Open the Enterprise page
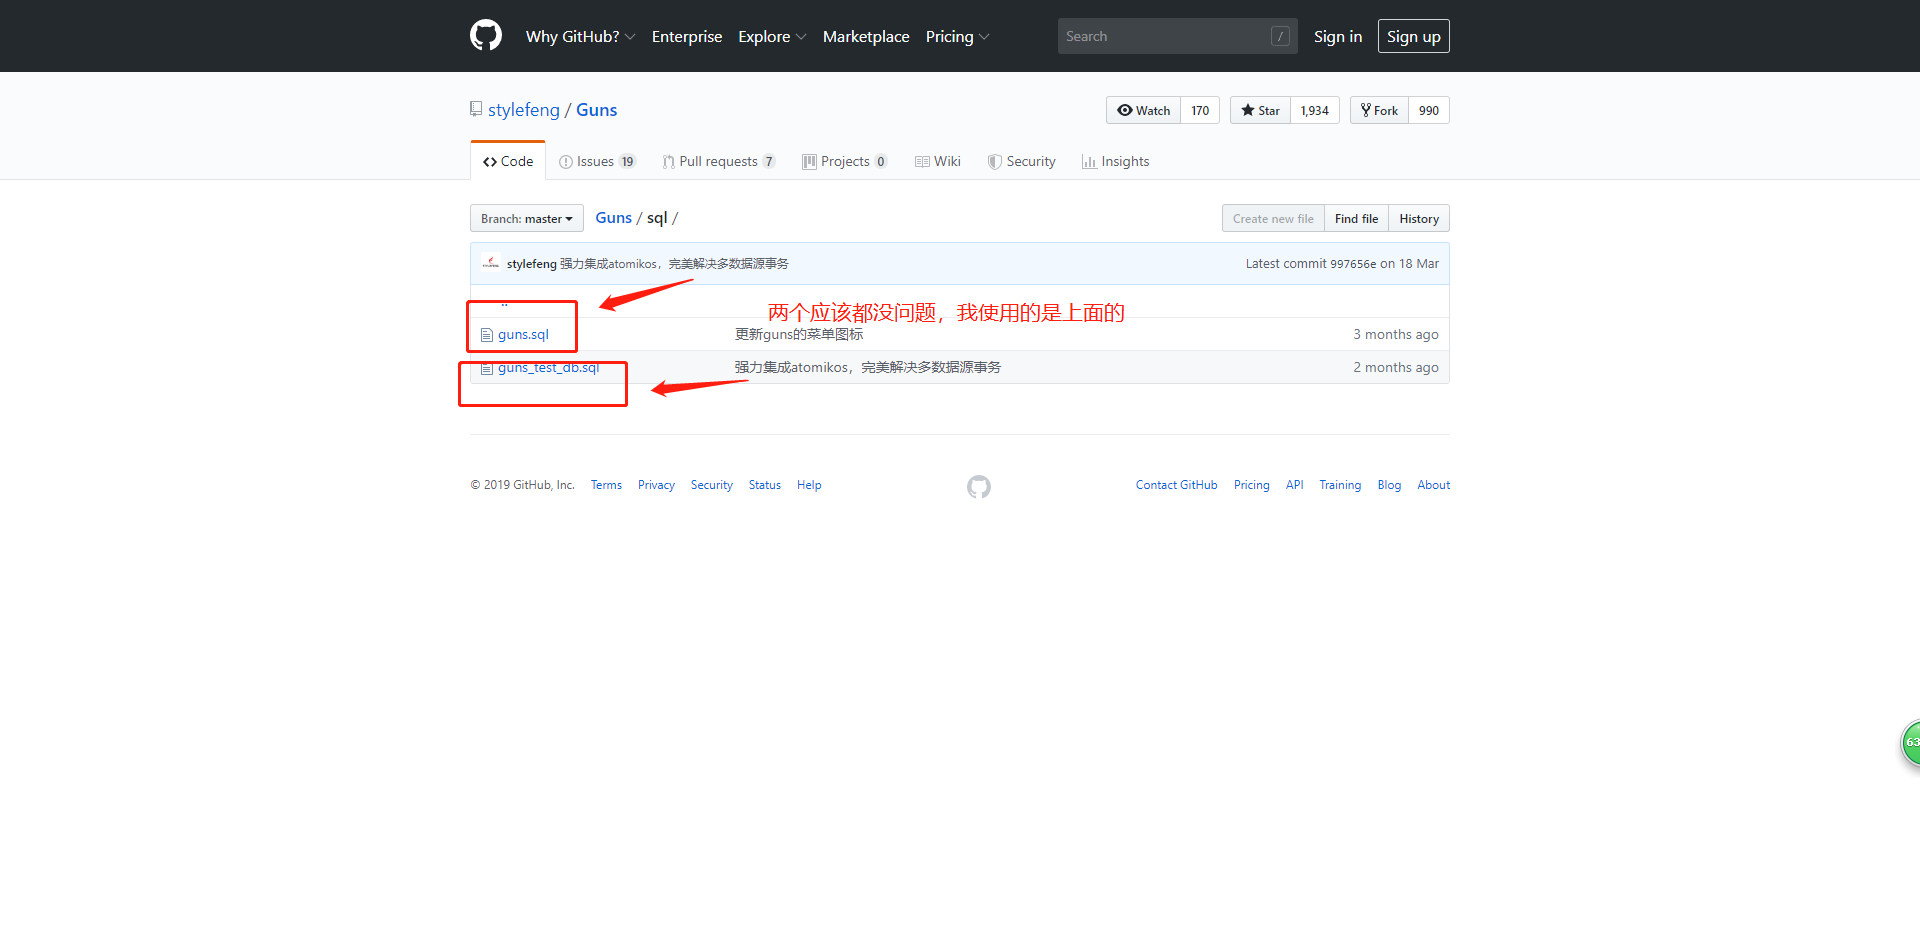1920x937 pixels. pyautogui.click(x=687, y=36)
